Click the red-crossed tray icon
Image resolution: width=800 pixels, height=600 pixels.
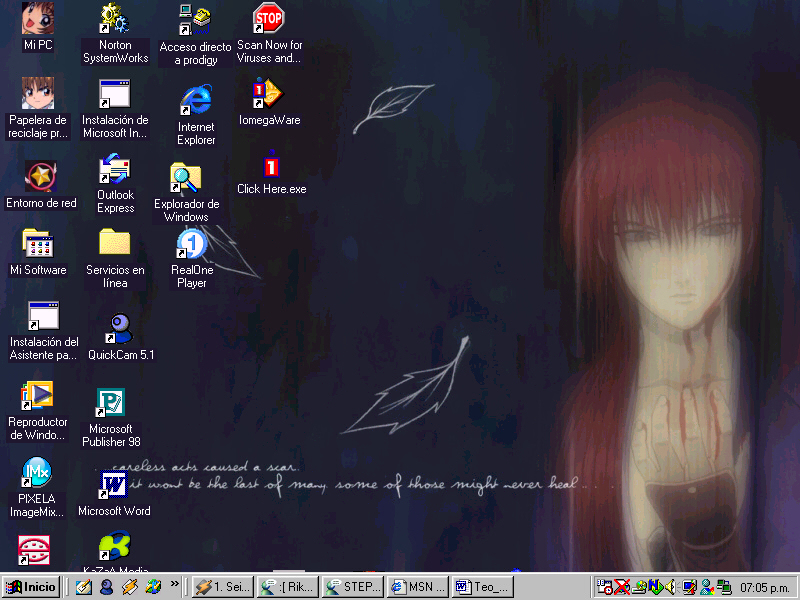pyautogui.click(x=622, y=587)
